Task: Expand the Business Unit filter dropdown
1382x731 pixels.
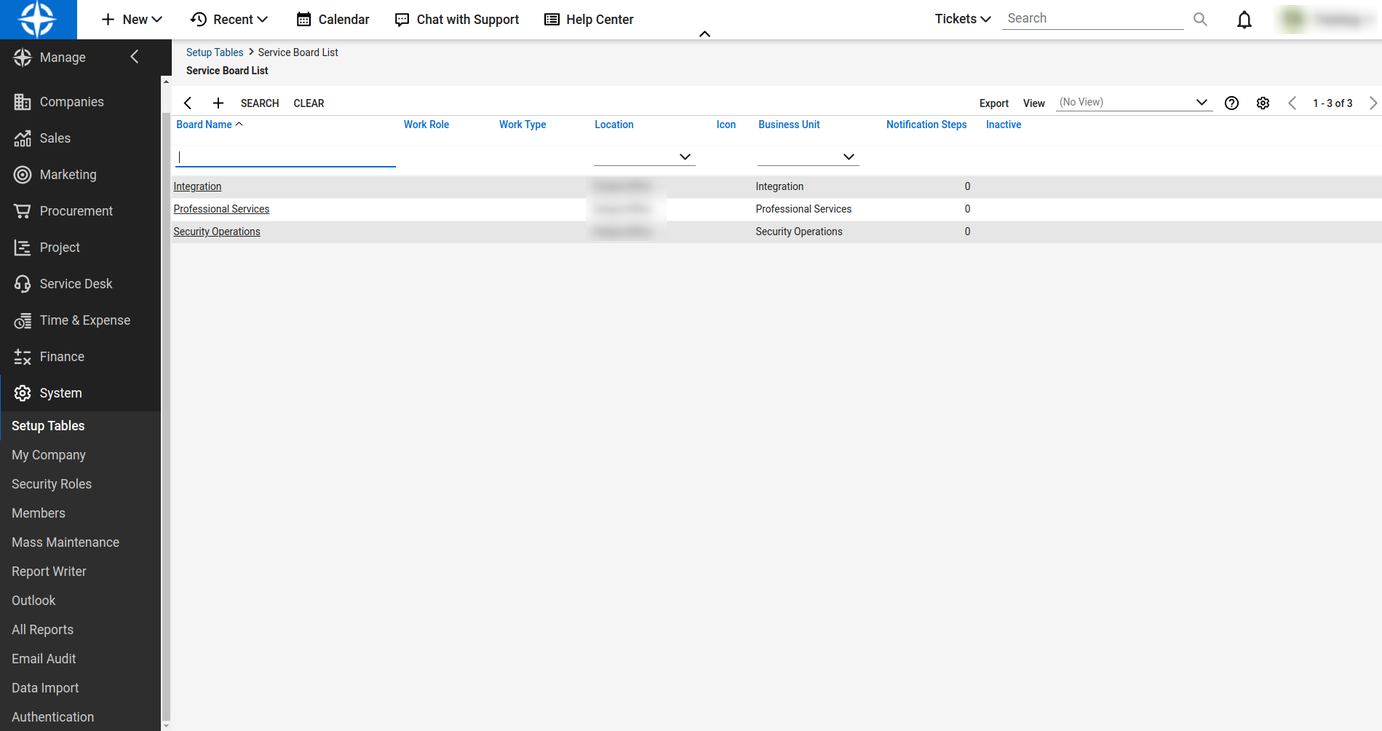Action: (848, 157)
